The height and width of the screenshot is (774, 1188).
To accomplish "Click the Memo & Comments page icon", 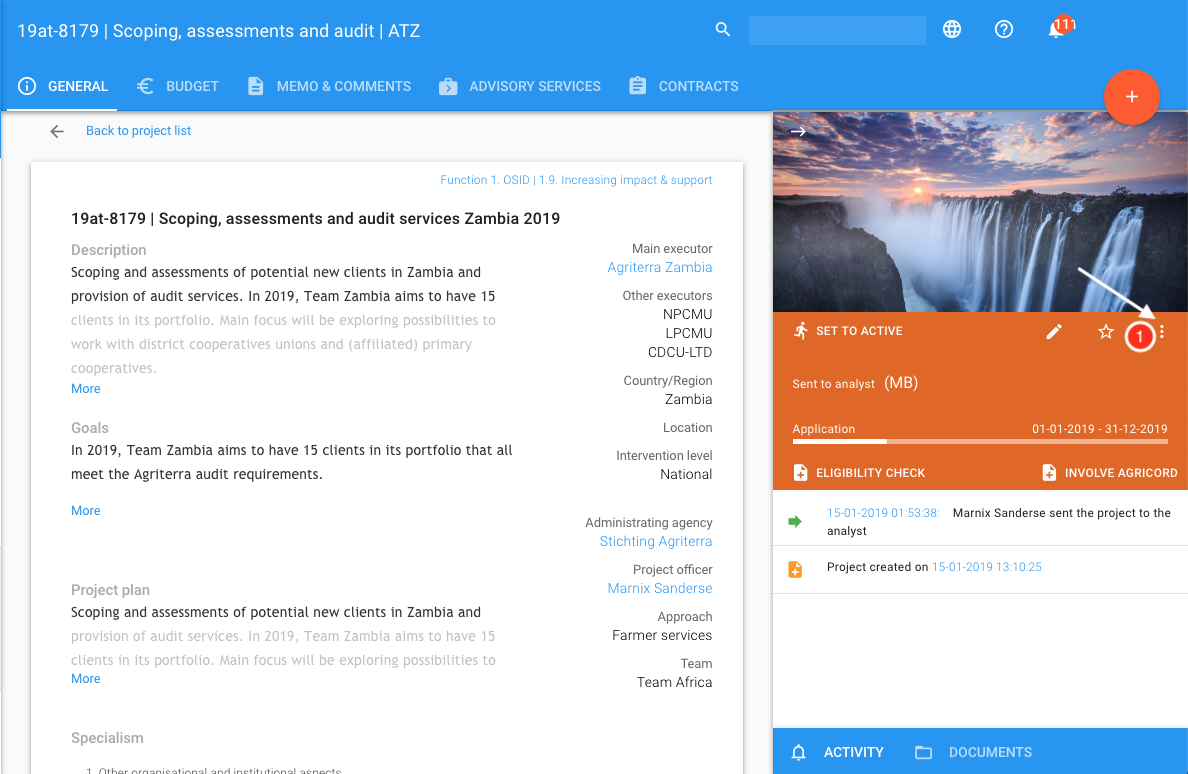I will pyautogui.click(x=256, y=86).
